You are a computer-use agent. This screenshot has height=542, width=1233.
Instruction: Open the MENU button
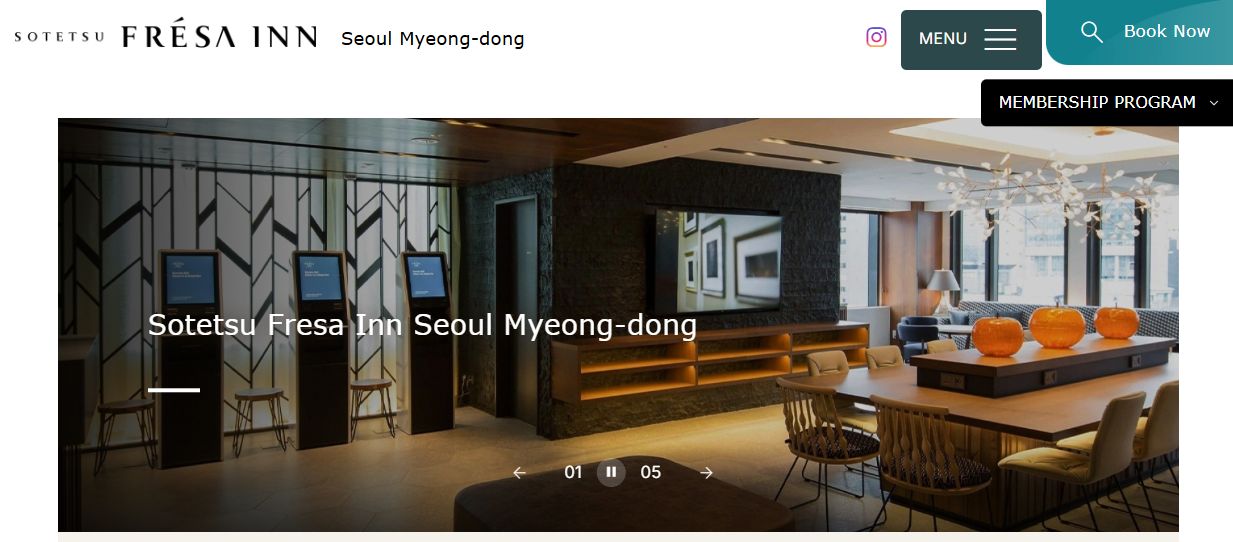971,40
